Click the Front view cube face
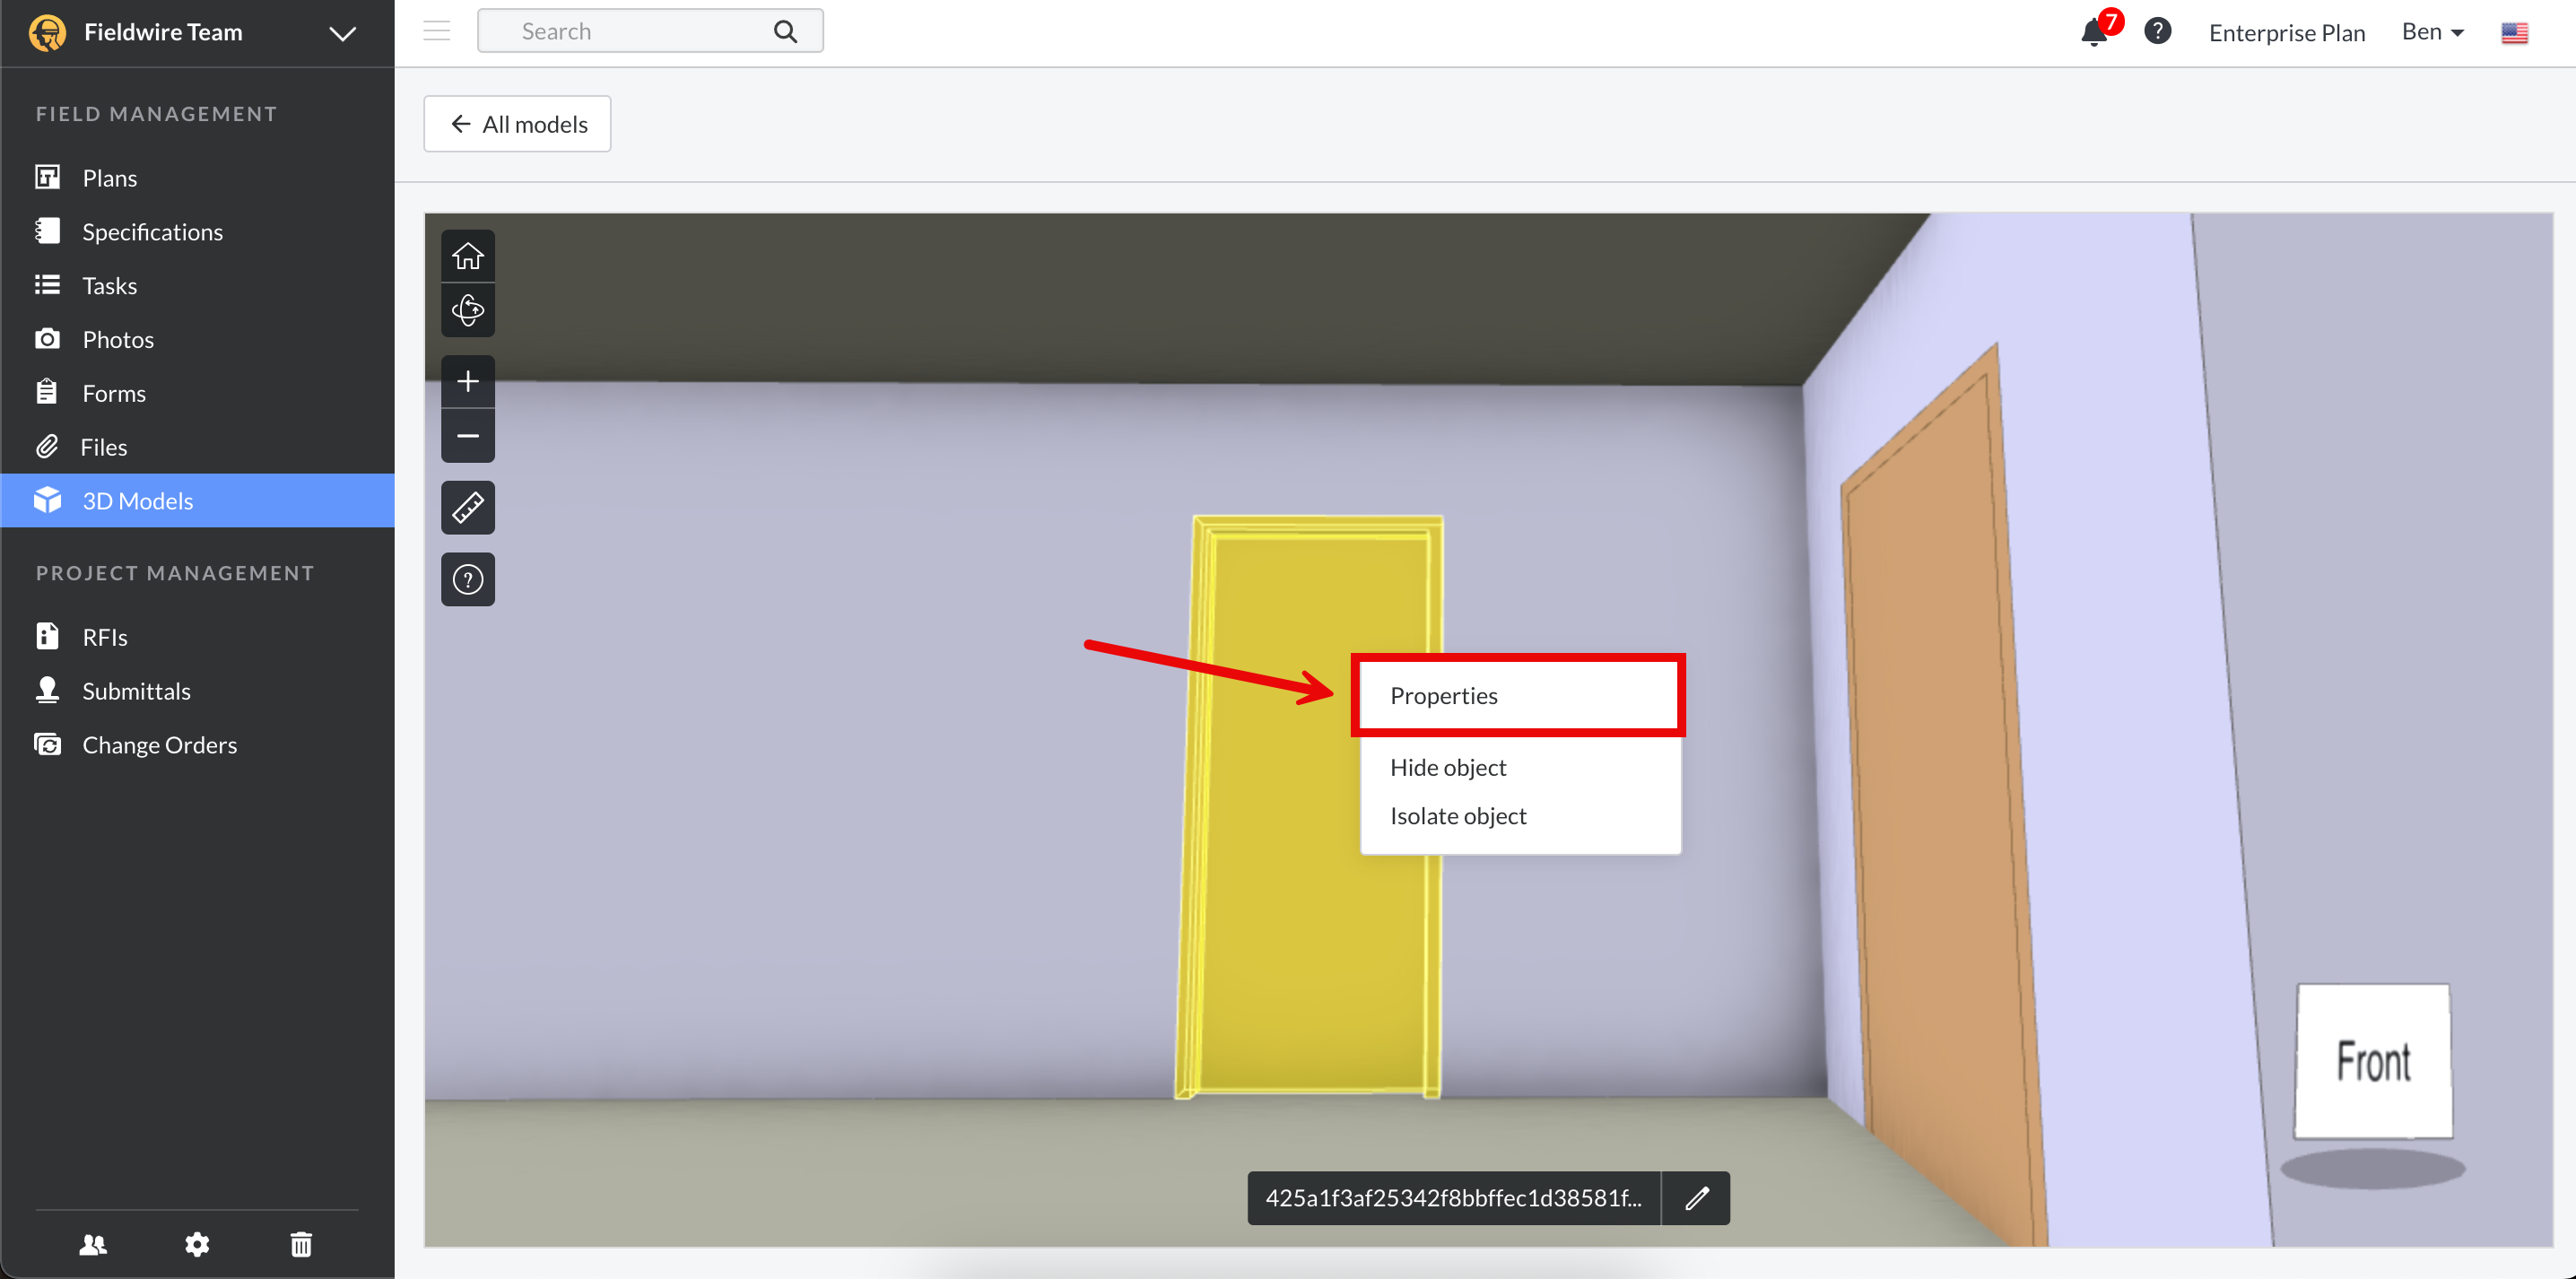This screenshot has width=2576, height=1279. click(2373, 1062)
